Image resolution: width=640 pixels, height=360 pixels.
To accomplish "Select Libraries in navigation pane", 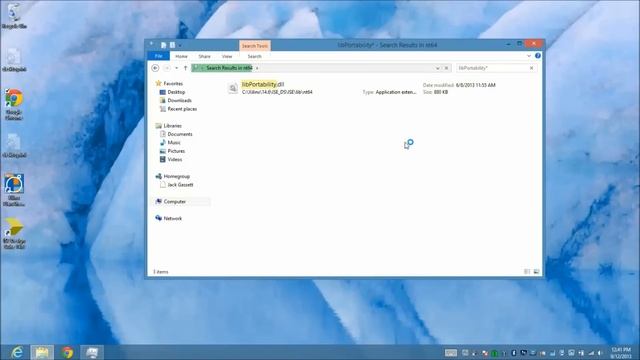I will (x=172, y=126).
